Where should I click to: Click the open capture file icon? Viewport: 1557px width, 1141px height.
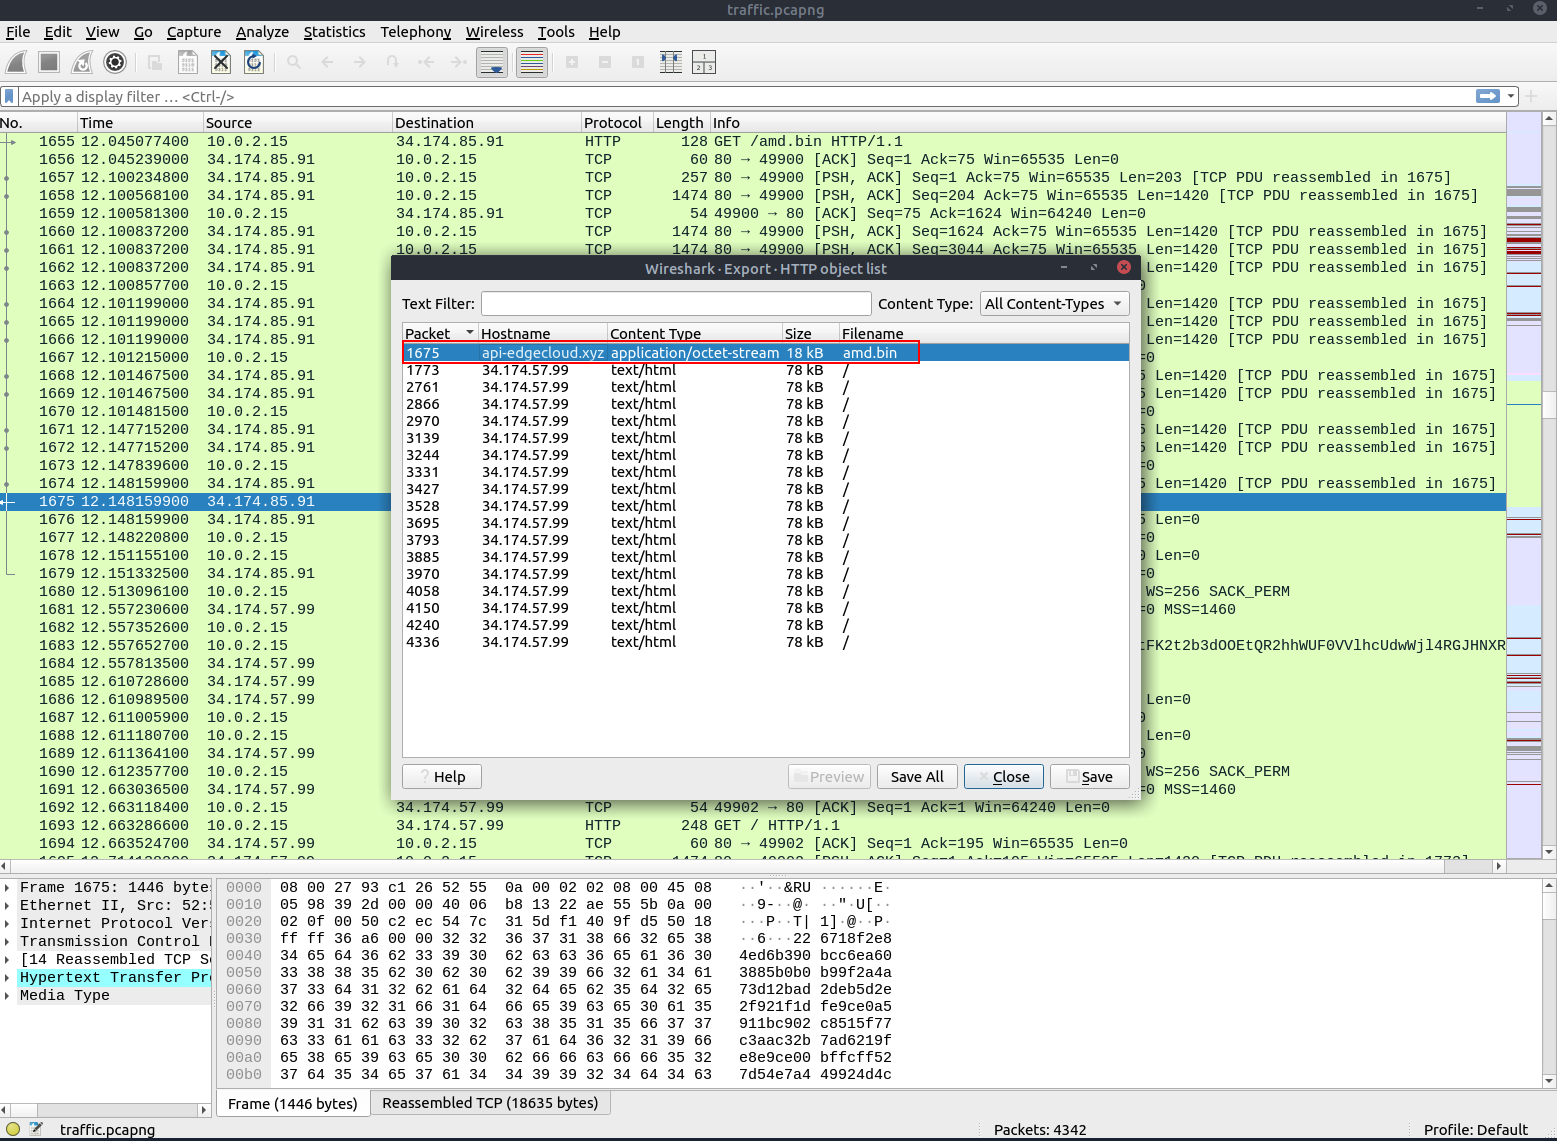pyautogui.click(x=155, y=62)
